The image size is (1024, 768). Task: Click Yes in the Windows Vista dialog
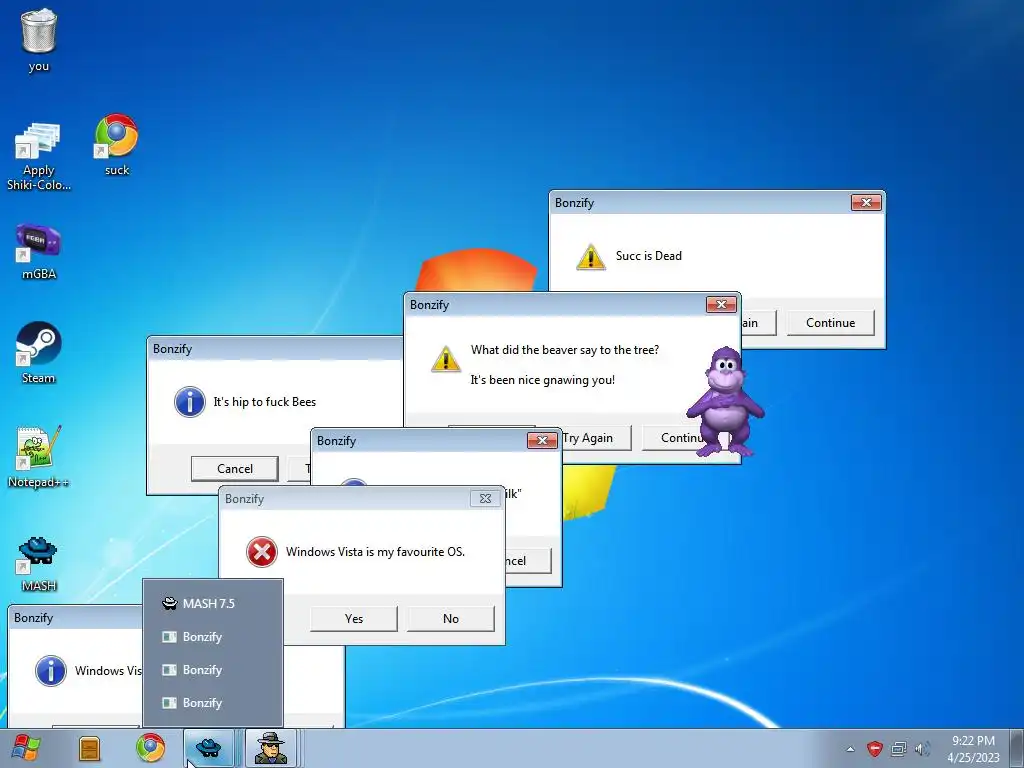pyautogui.click(x=354, y=618)
